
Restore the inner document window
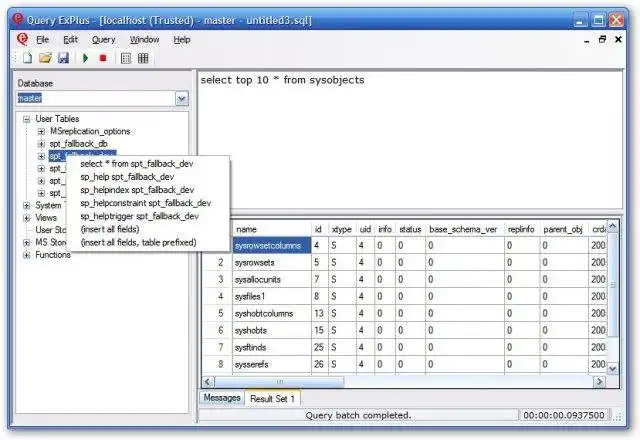click(602, 40)
